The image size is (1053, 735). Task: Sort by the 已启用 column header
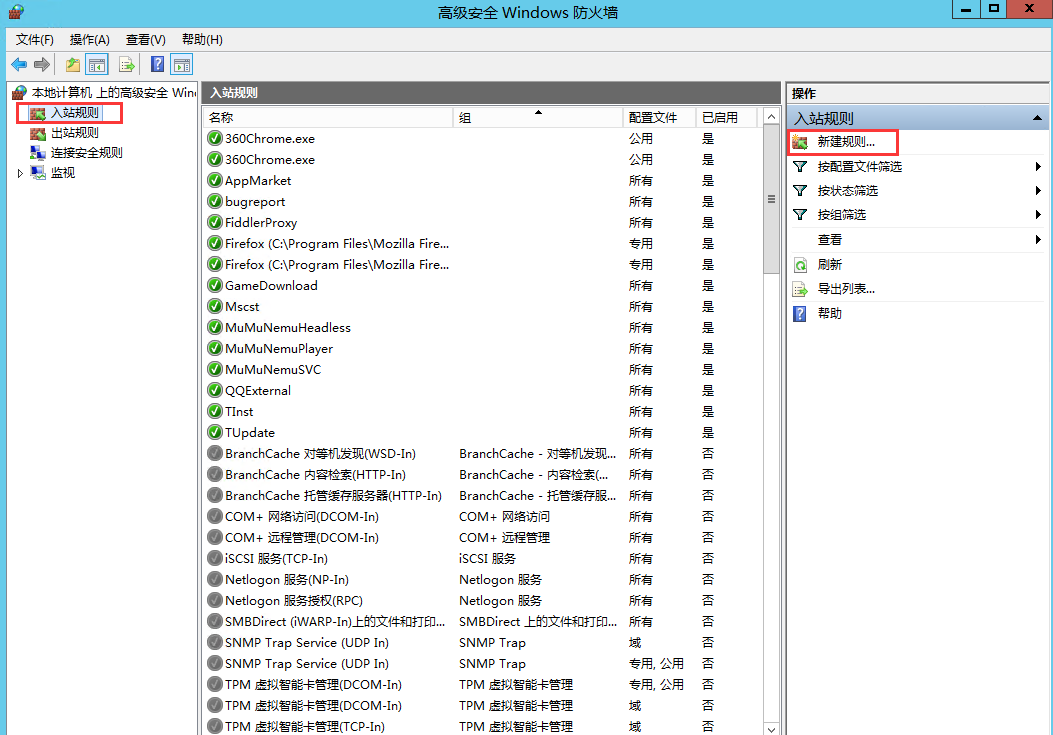point(725,118)
